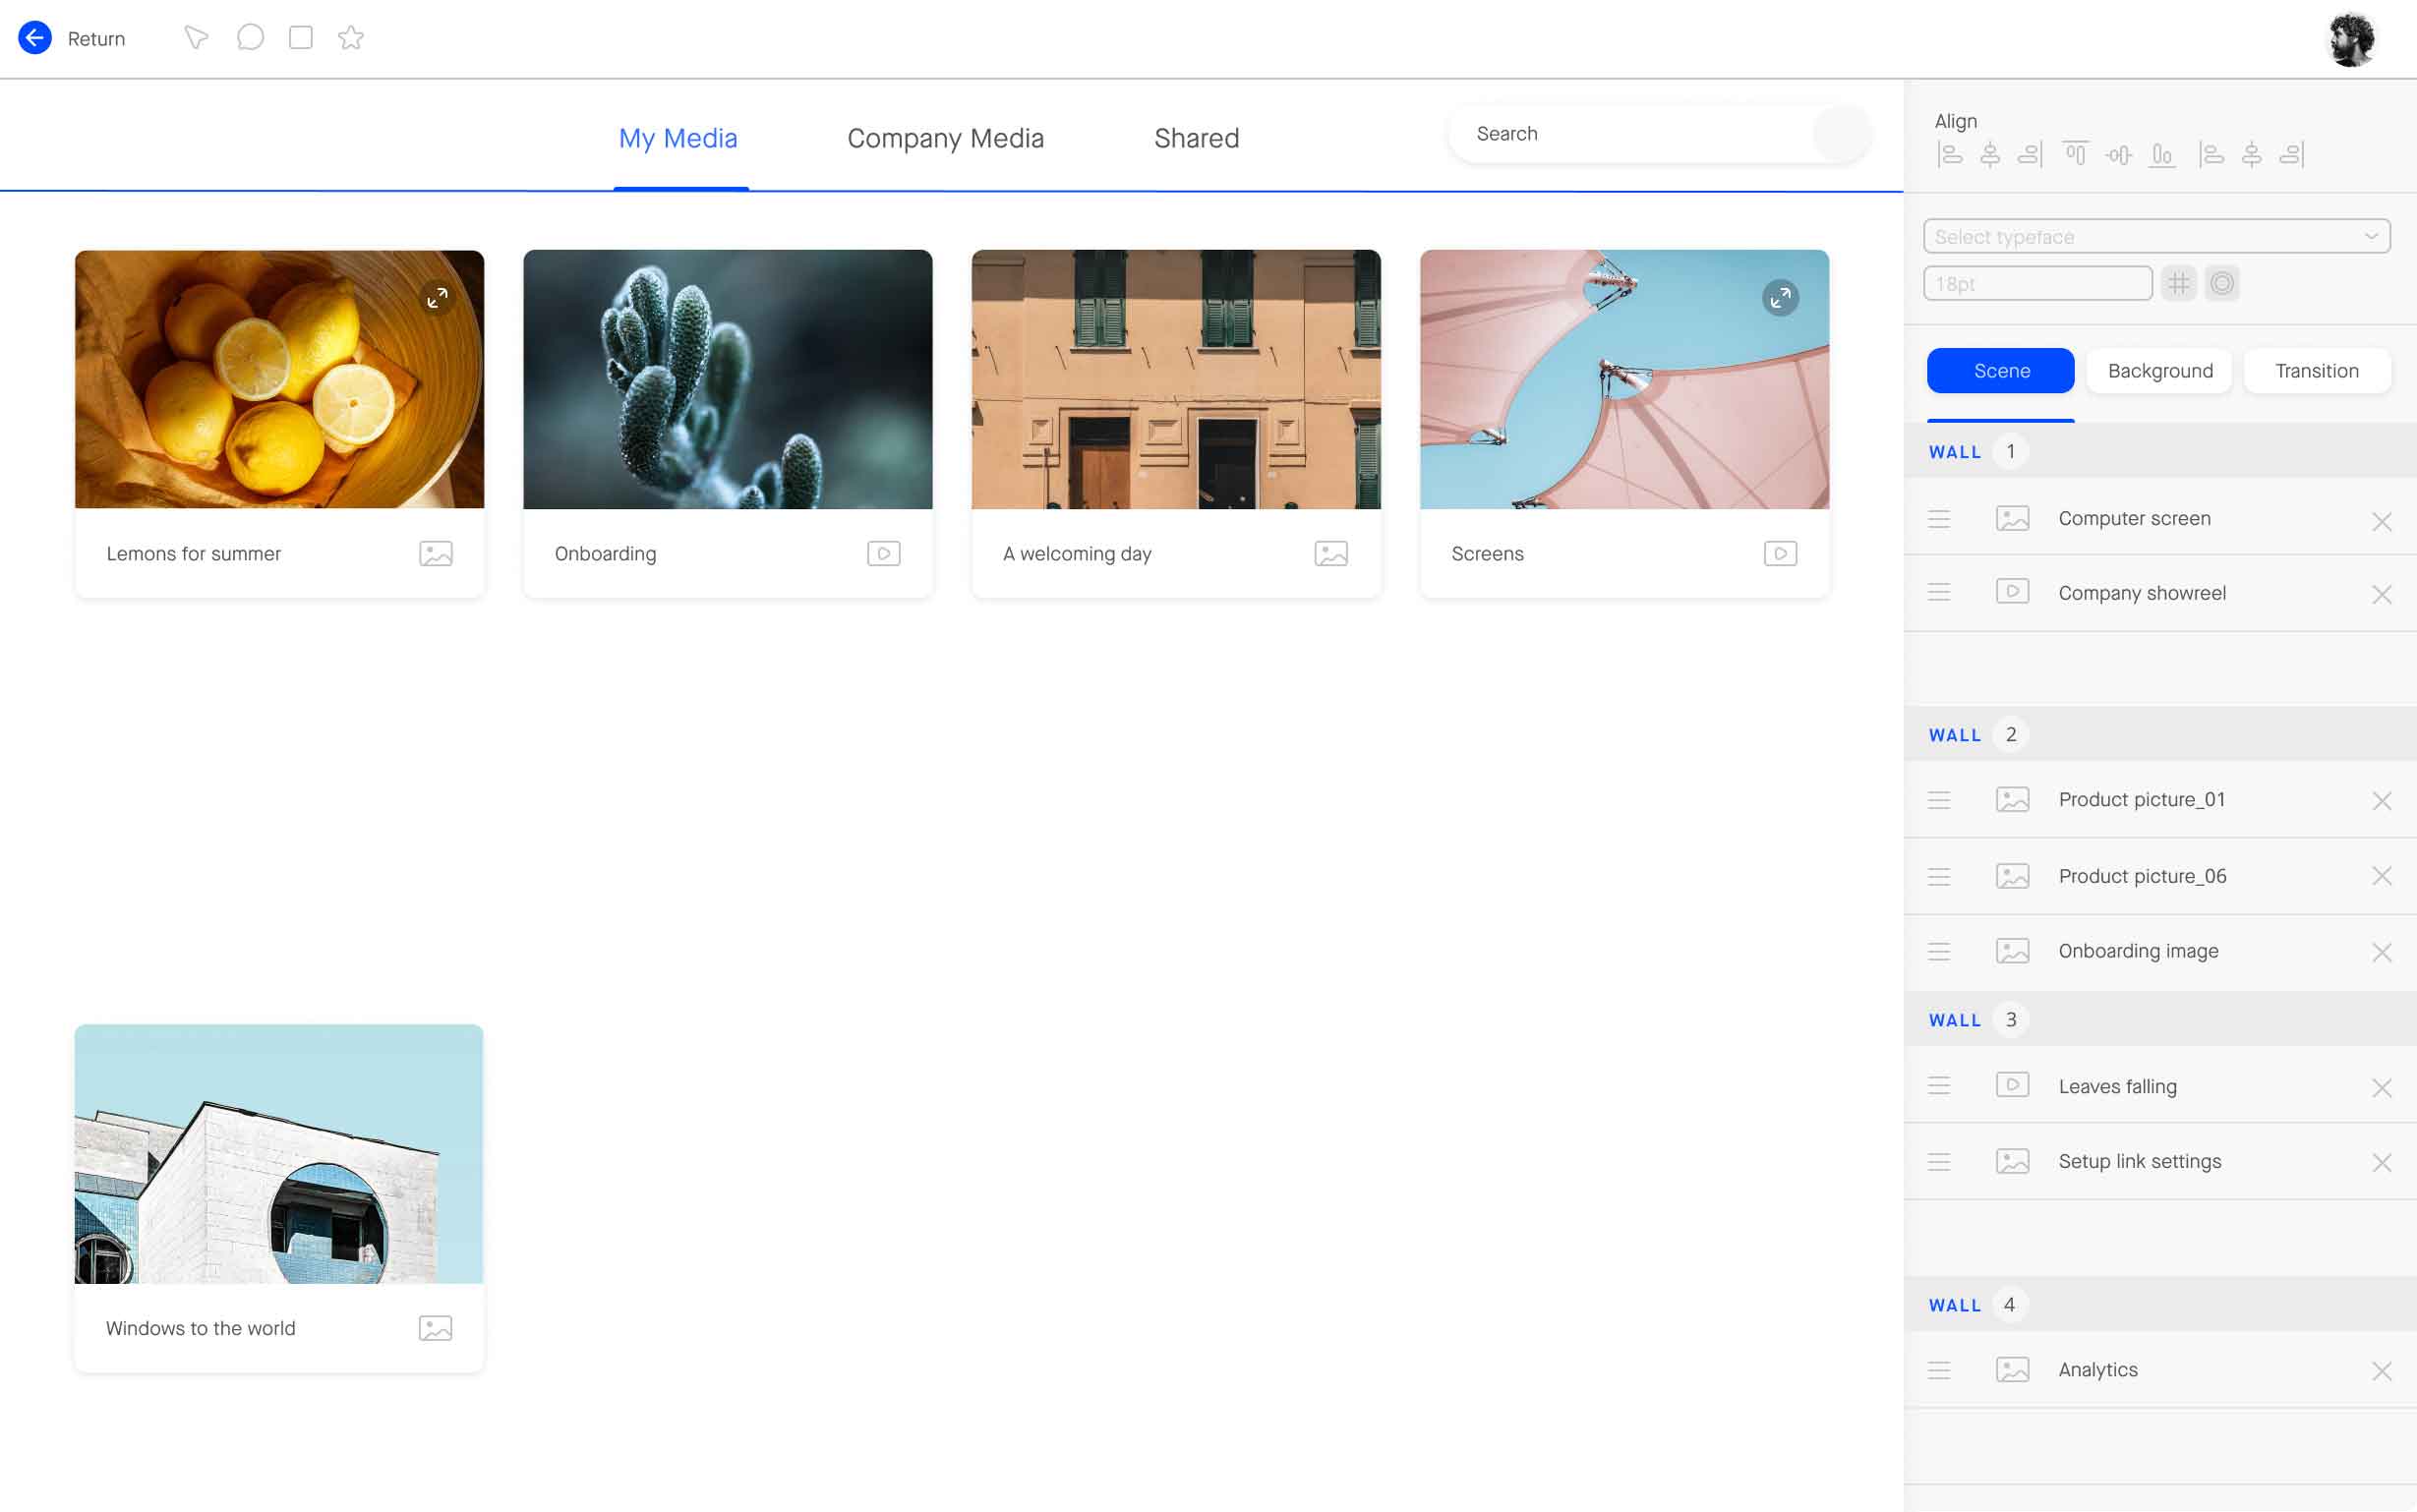2417x1512 pixels.
Task: Remove Analytics from Wall 4
Action: click(x=2381, y=1371)
